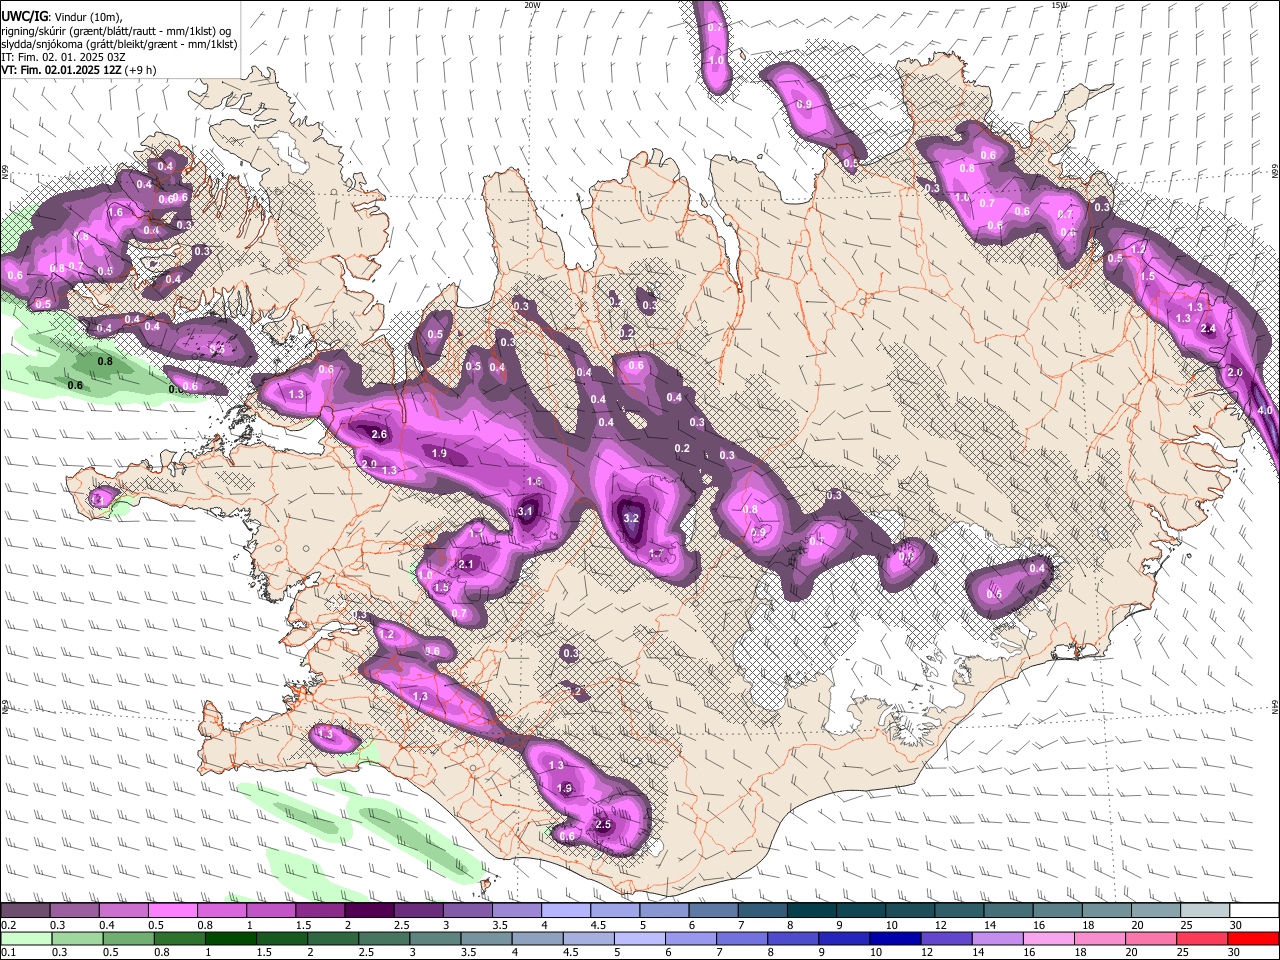Click the 2.1 snowfall value on map
The image size is (1280, 960).
pos(465,564)
